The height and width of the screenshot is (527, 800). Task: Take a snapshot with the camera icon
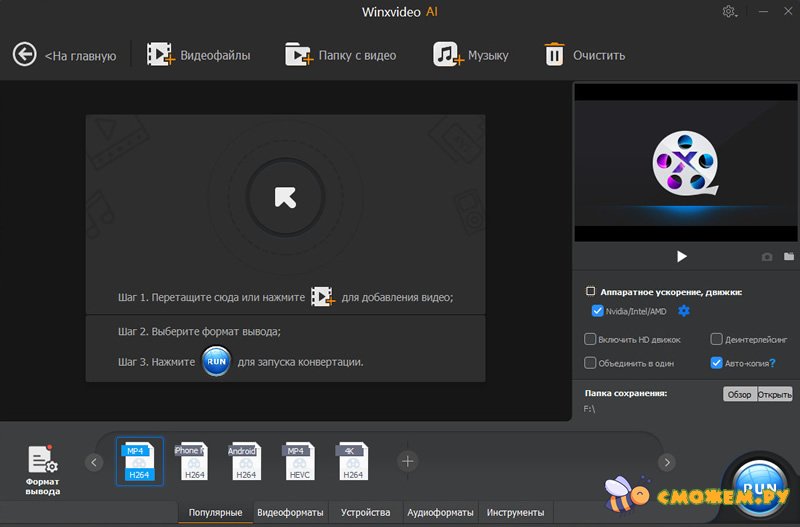[767, 257]
